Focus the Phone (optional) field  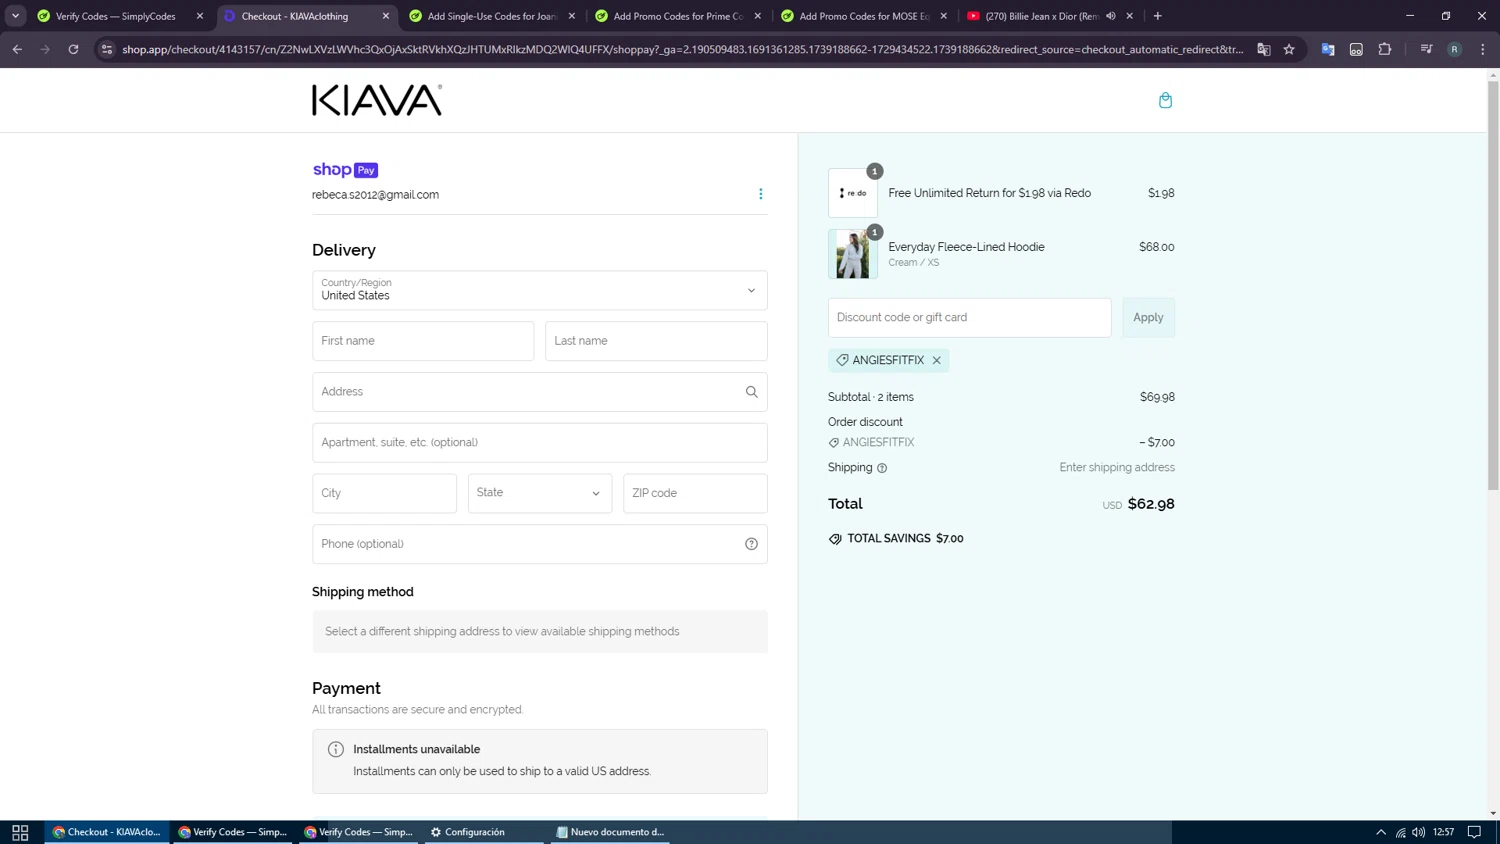click(540, 544)
